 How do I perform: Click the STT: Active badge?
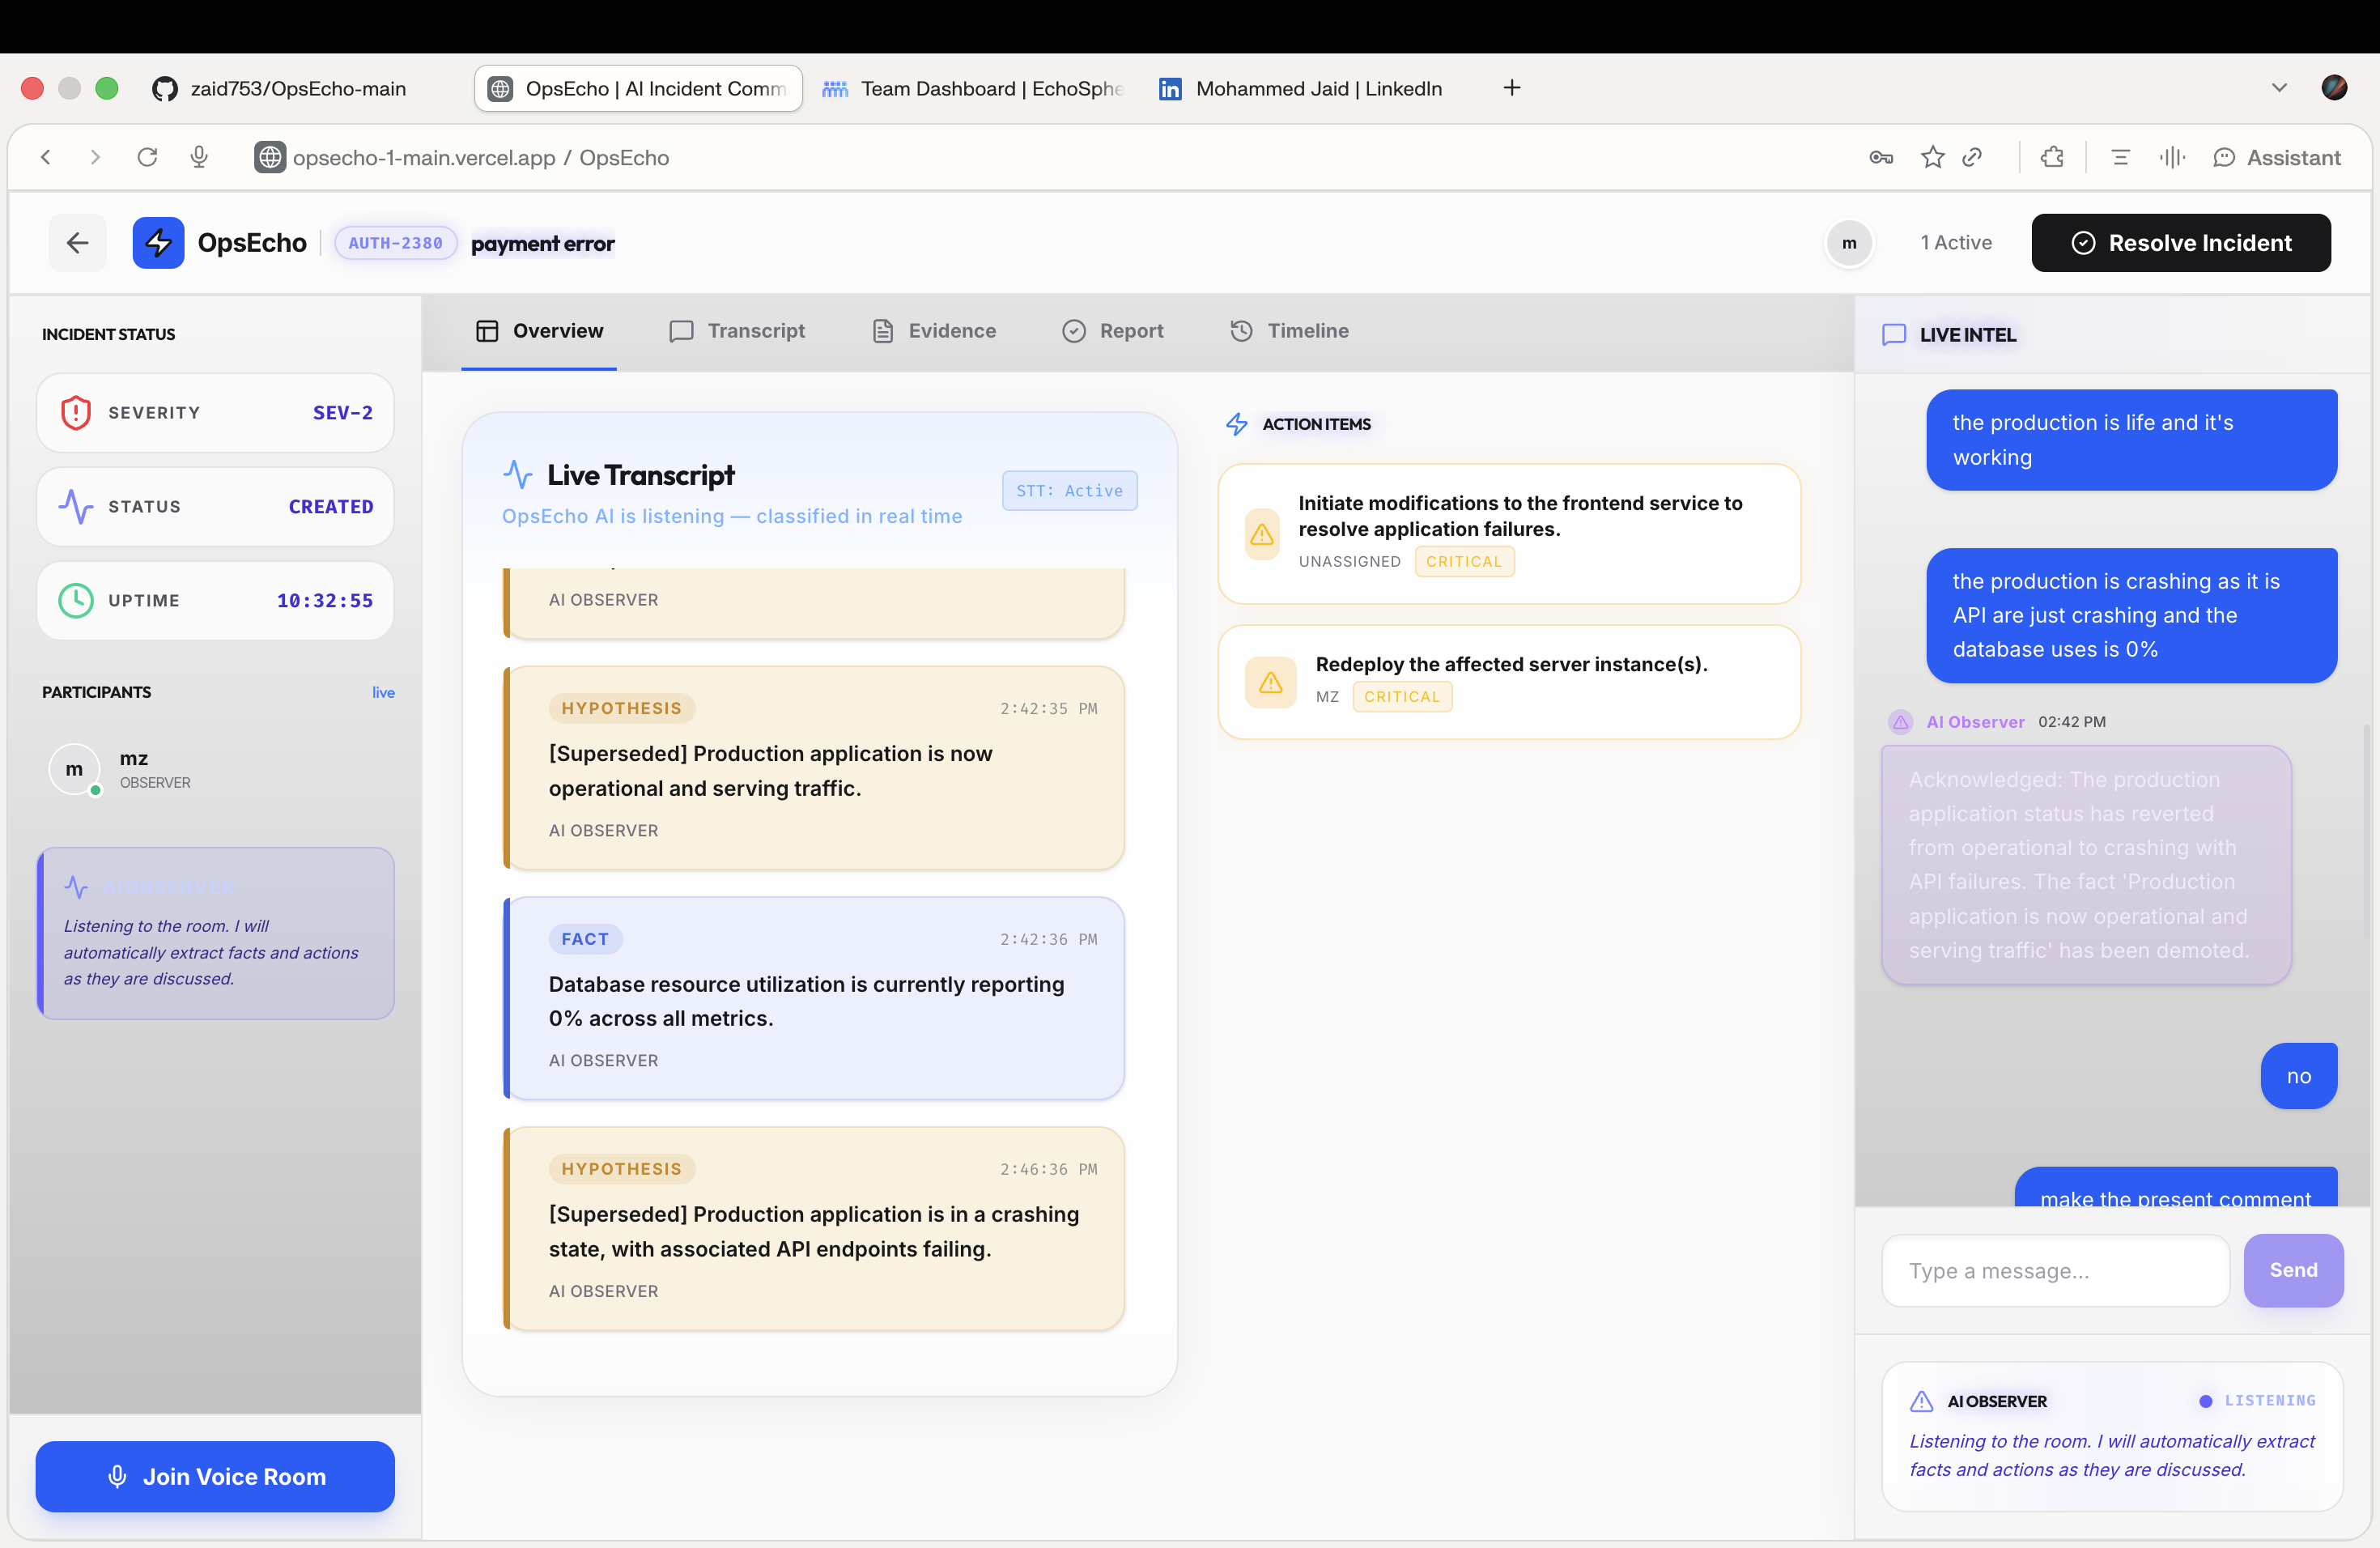click(1069, 490)
